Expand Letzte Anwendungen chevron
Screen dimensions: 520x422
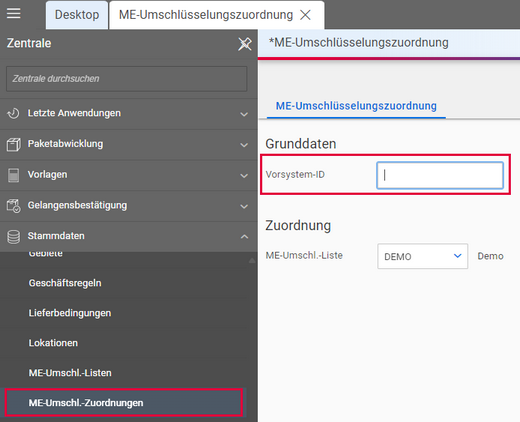(244, 114)
